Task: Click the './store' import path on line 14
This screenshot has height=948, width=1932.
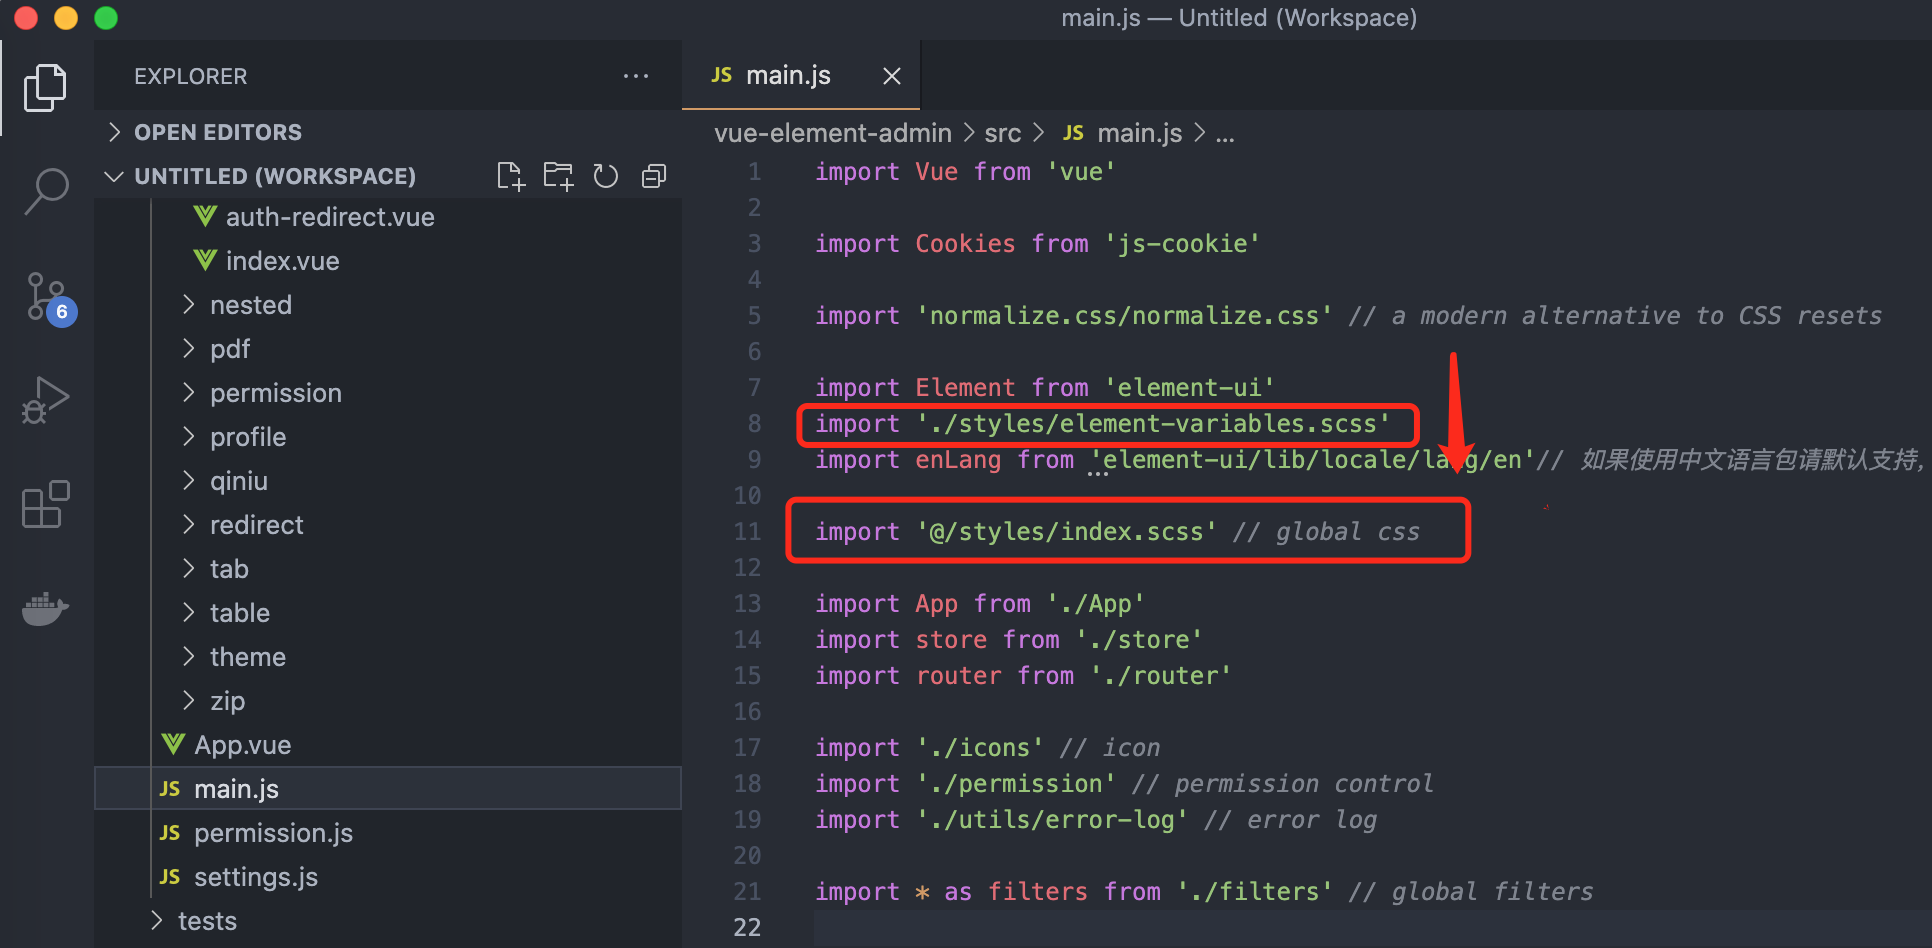Action: (x=1139, y=640)
